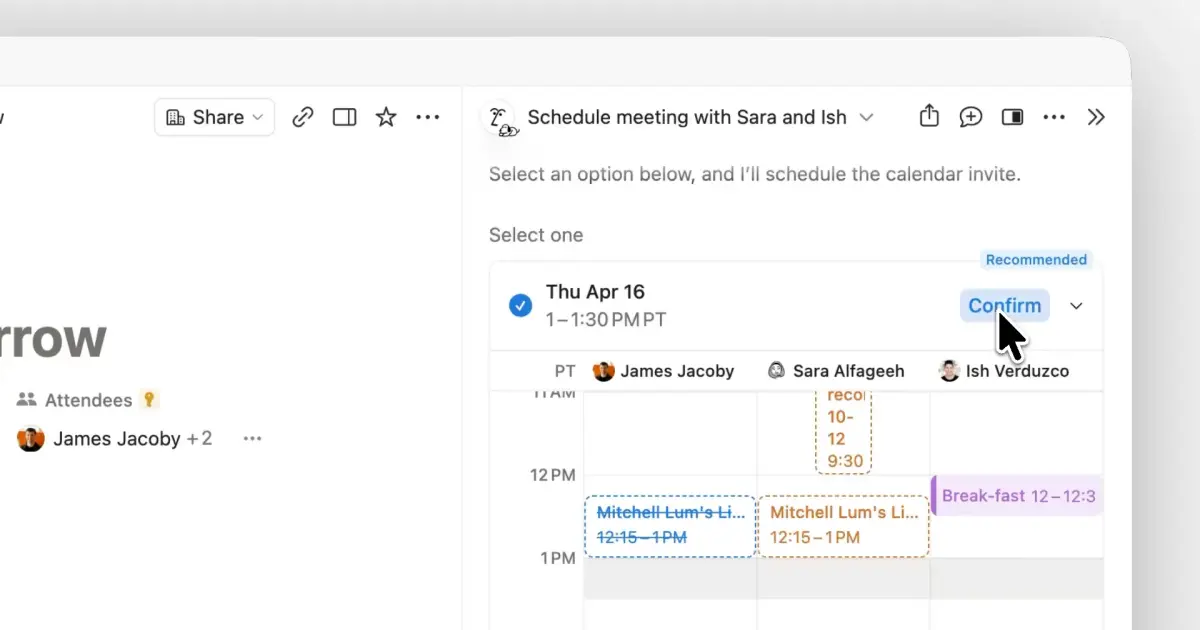Open the more options menu in the AI pane
This screenshot has height=630, width=1200.
[1054, 117]
